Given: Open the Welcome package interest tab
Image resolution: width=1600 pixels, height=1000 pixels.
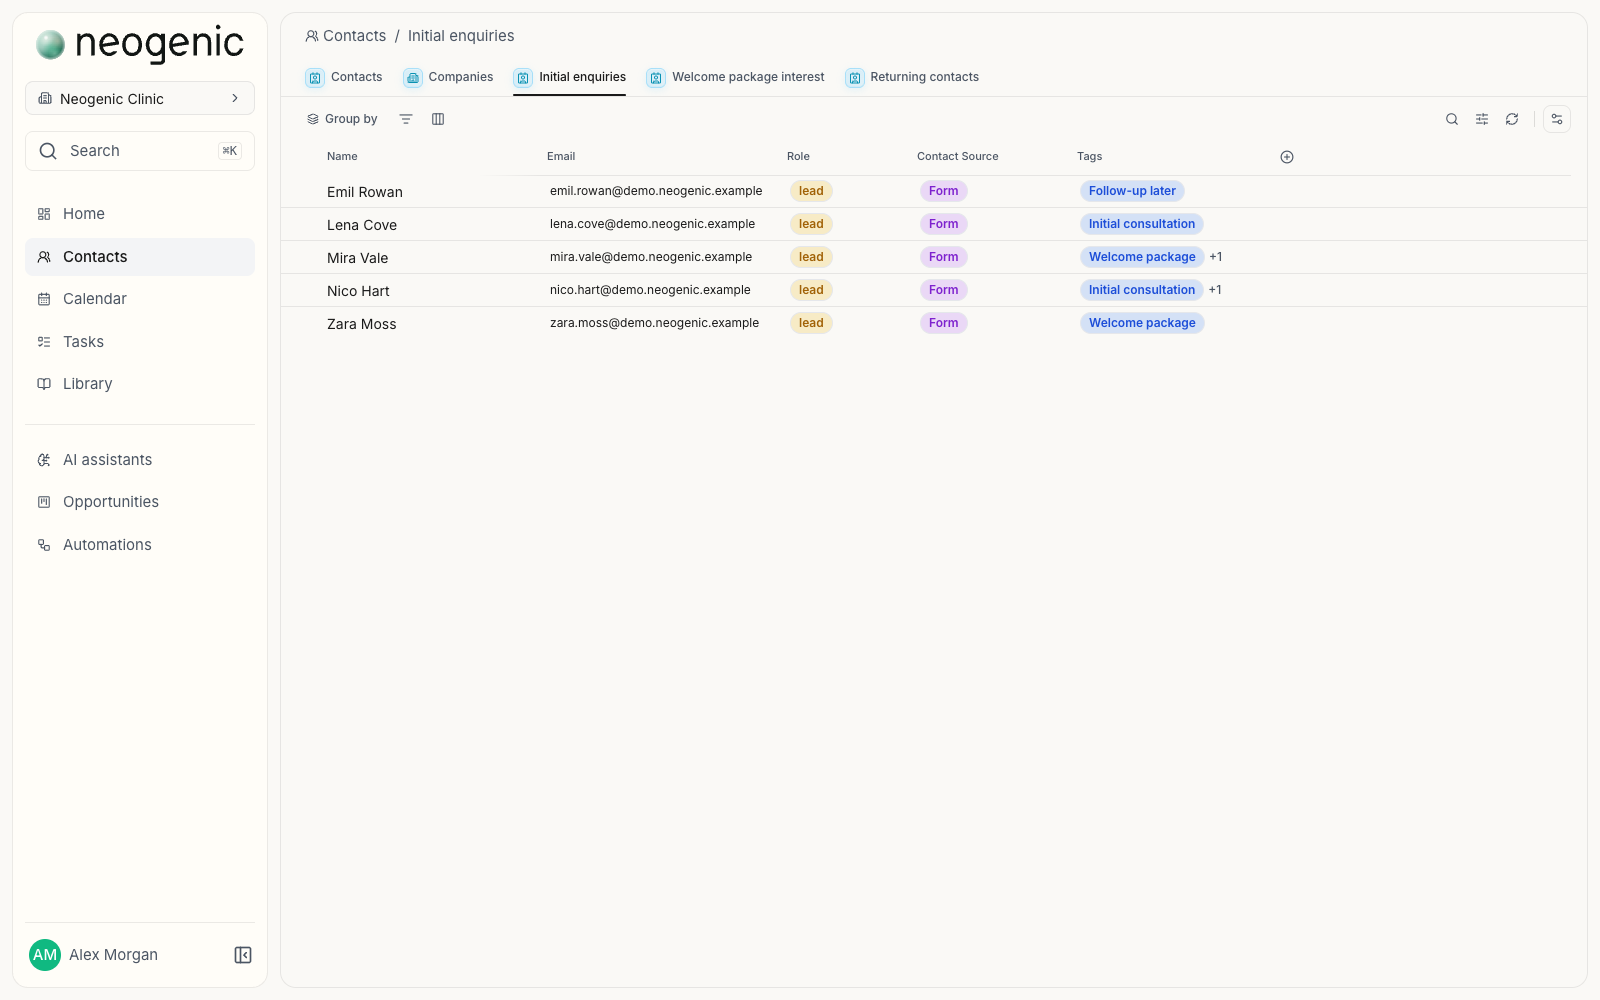Looking at the screenshot, I should coord(736,77).
